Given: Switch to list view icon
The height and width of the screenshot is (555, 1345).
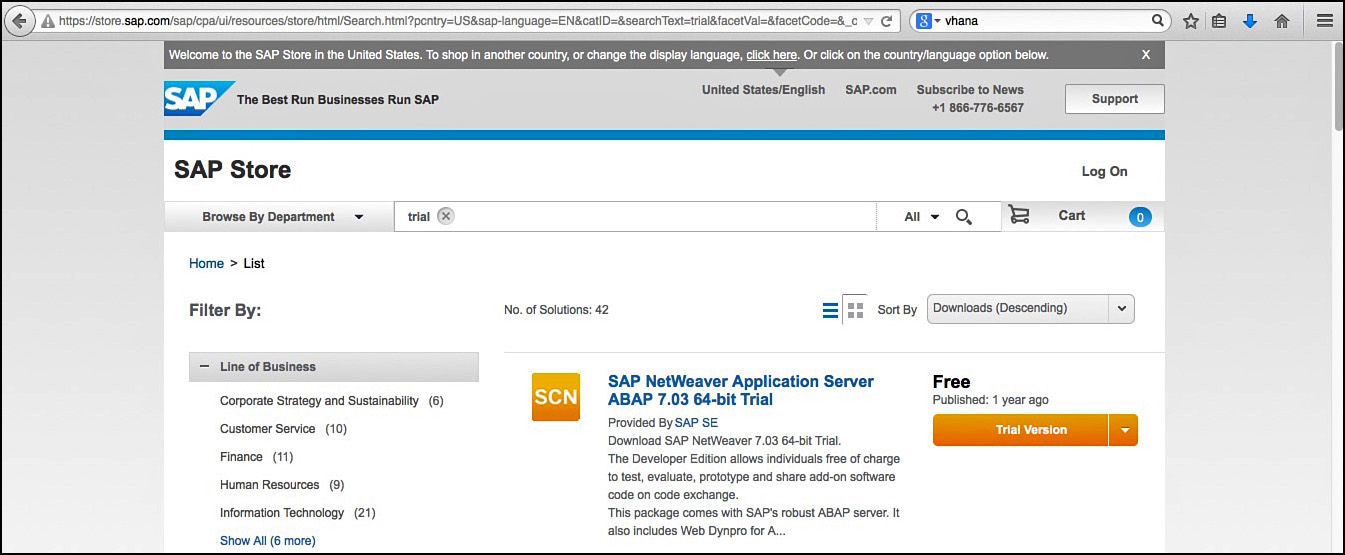Looking at the screenshot, I should pos(830,310).
